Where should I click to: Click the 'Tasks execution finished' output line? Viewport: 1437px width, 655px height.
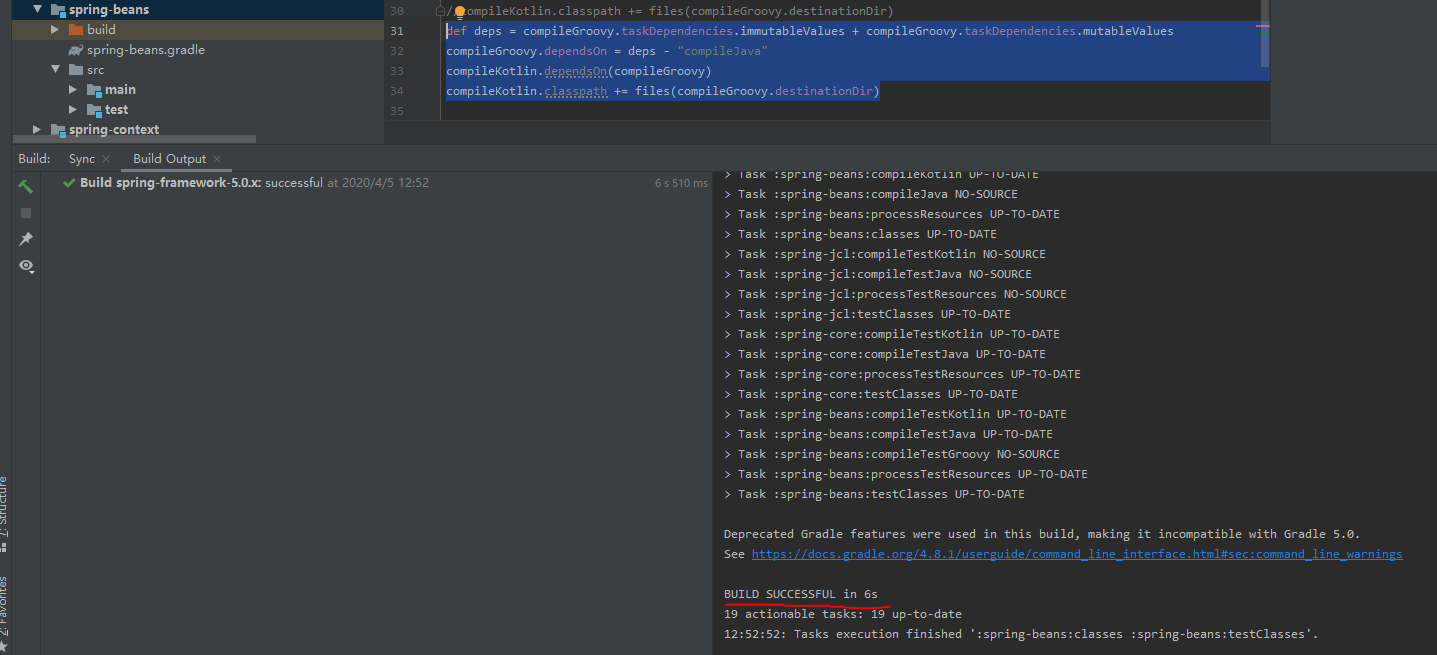pos(1021,634)
